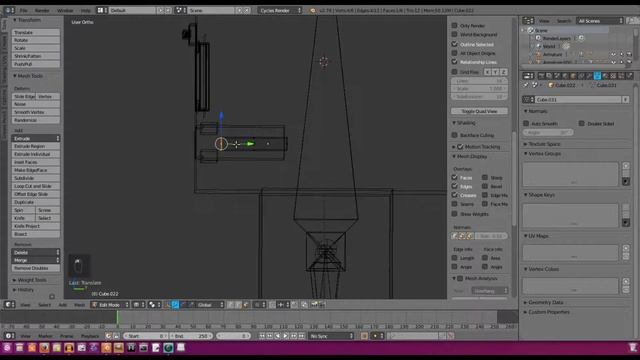Open the 3D manipulator toggle icon in header
The width and height of the screenshot is (640, 360).
[168, 305]
